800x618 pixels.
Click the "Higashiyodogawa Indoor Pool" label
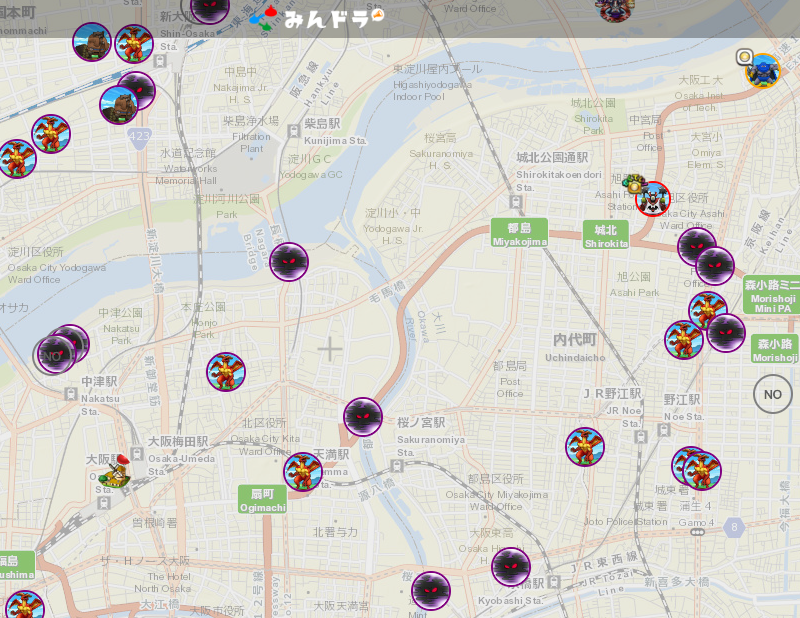(432, 90)
